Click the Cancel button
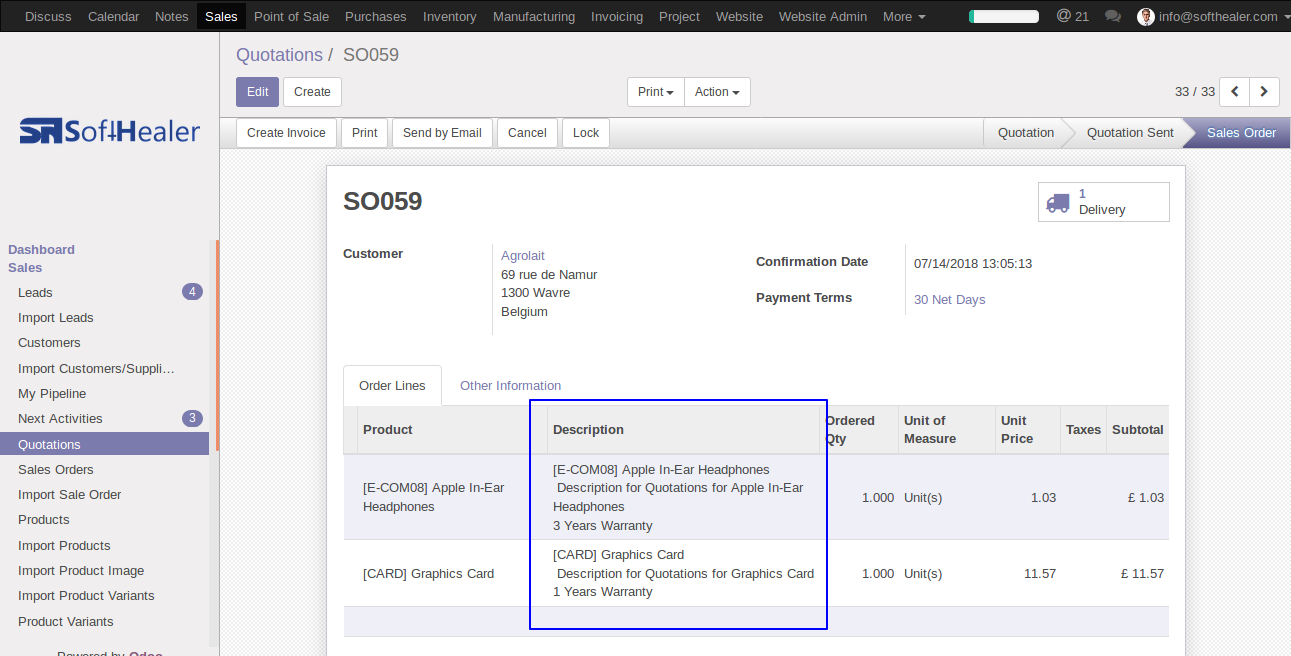The height and width of the screenshot is (656, 1291). pos(527,133)
